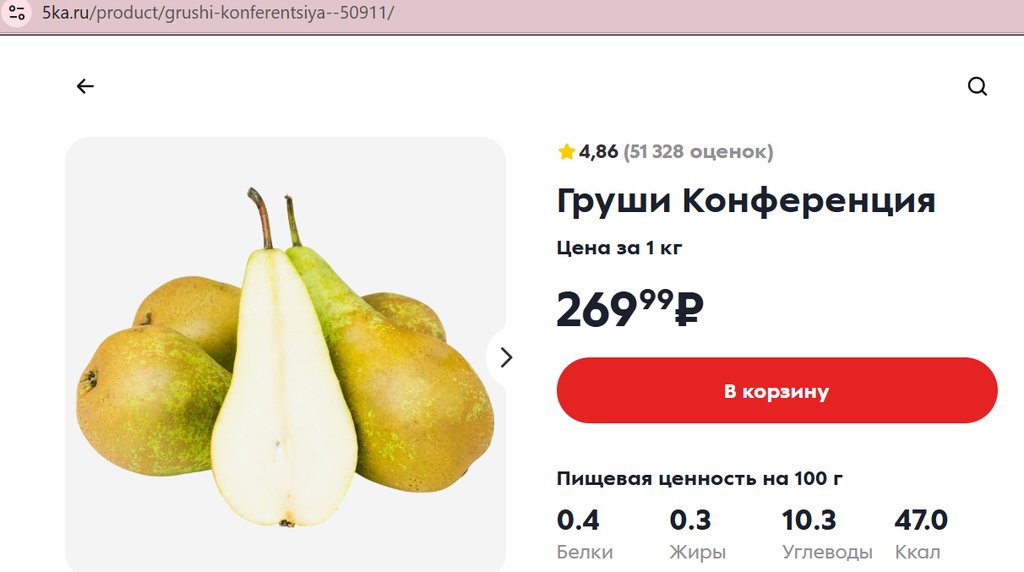Click the site information icon in address bar

tap(16, 12)
